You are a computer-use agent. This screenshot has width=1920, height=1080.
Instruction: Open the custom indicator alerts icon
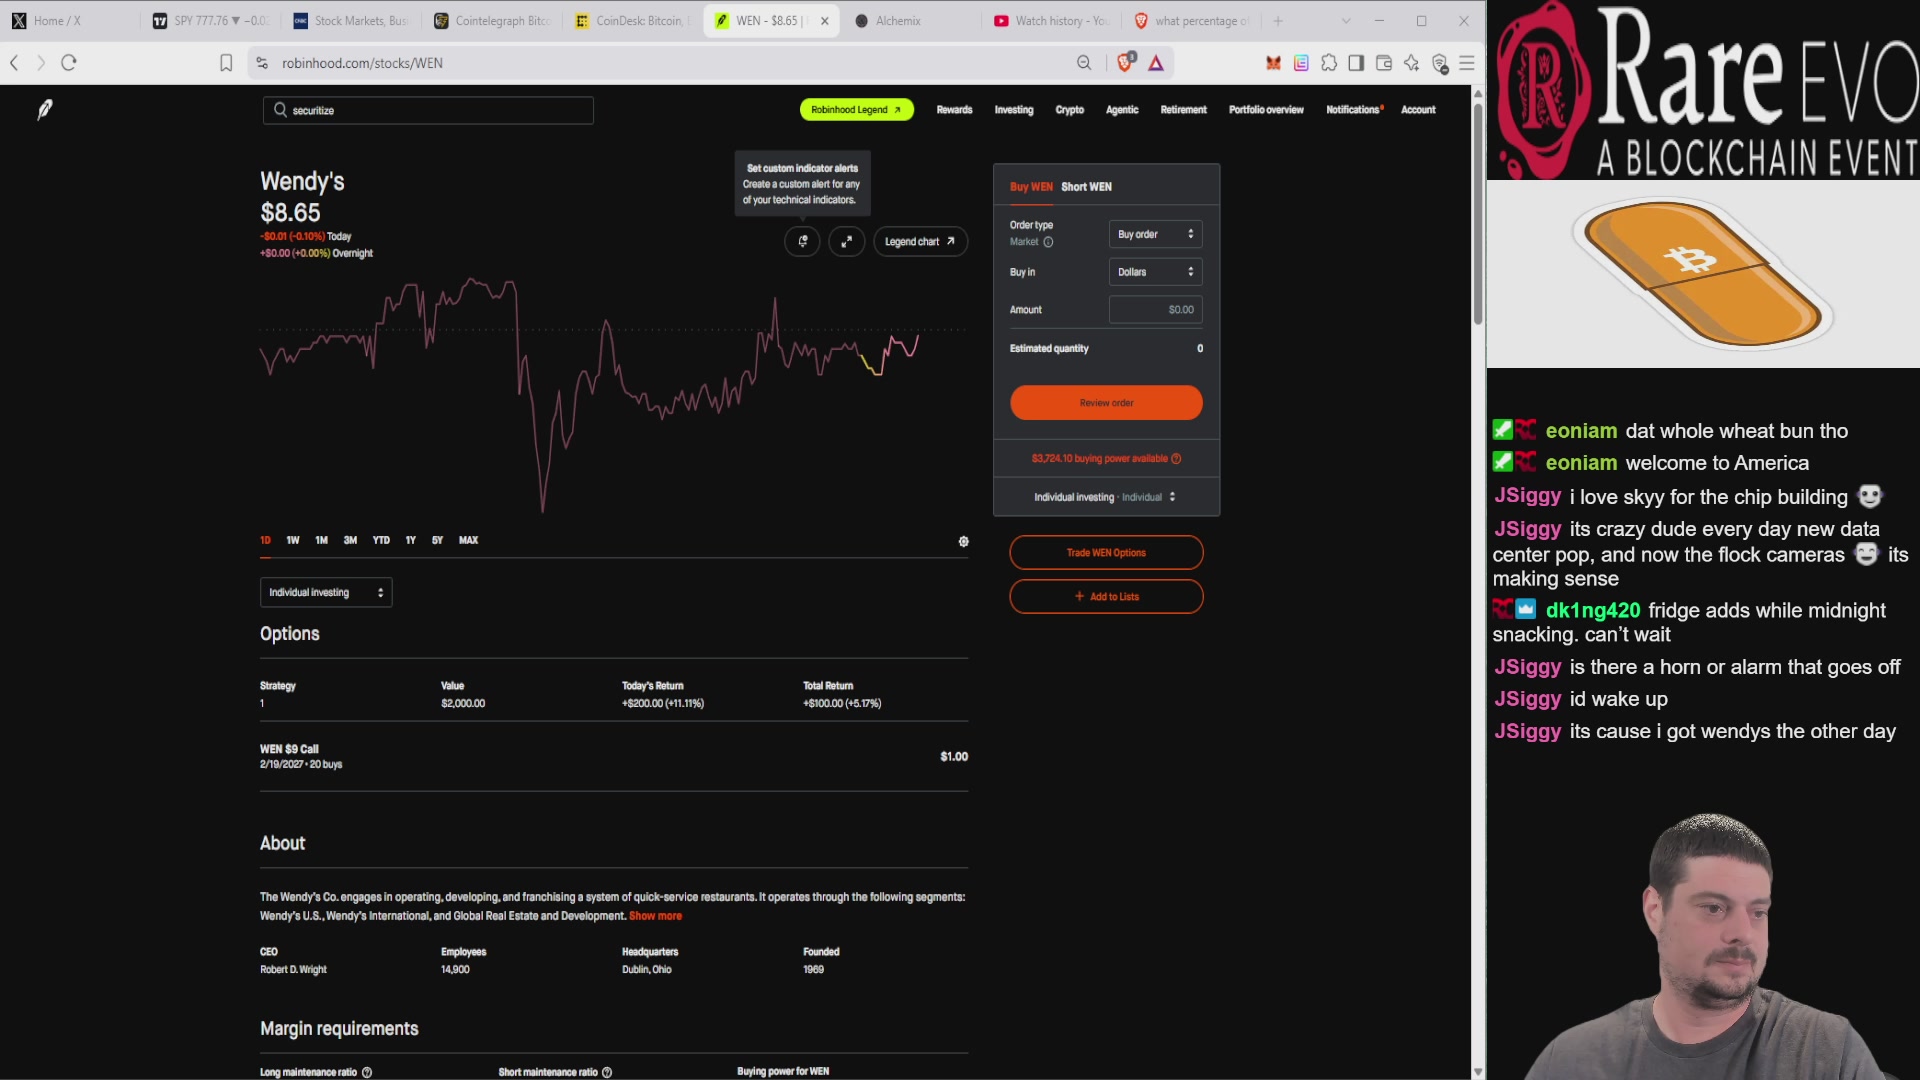(x=802, y=241)
